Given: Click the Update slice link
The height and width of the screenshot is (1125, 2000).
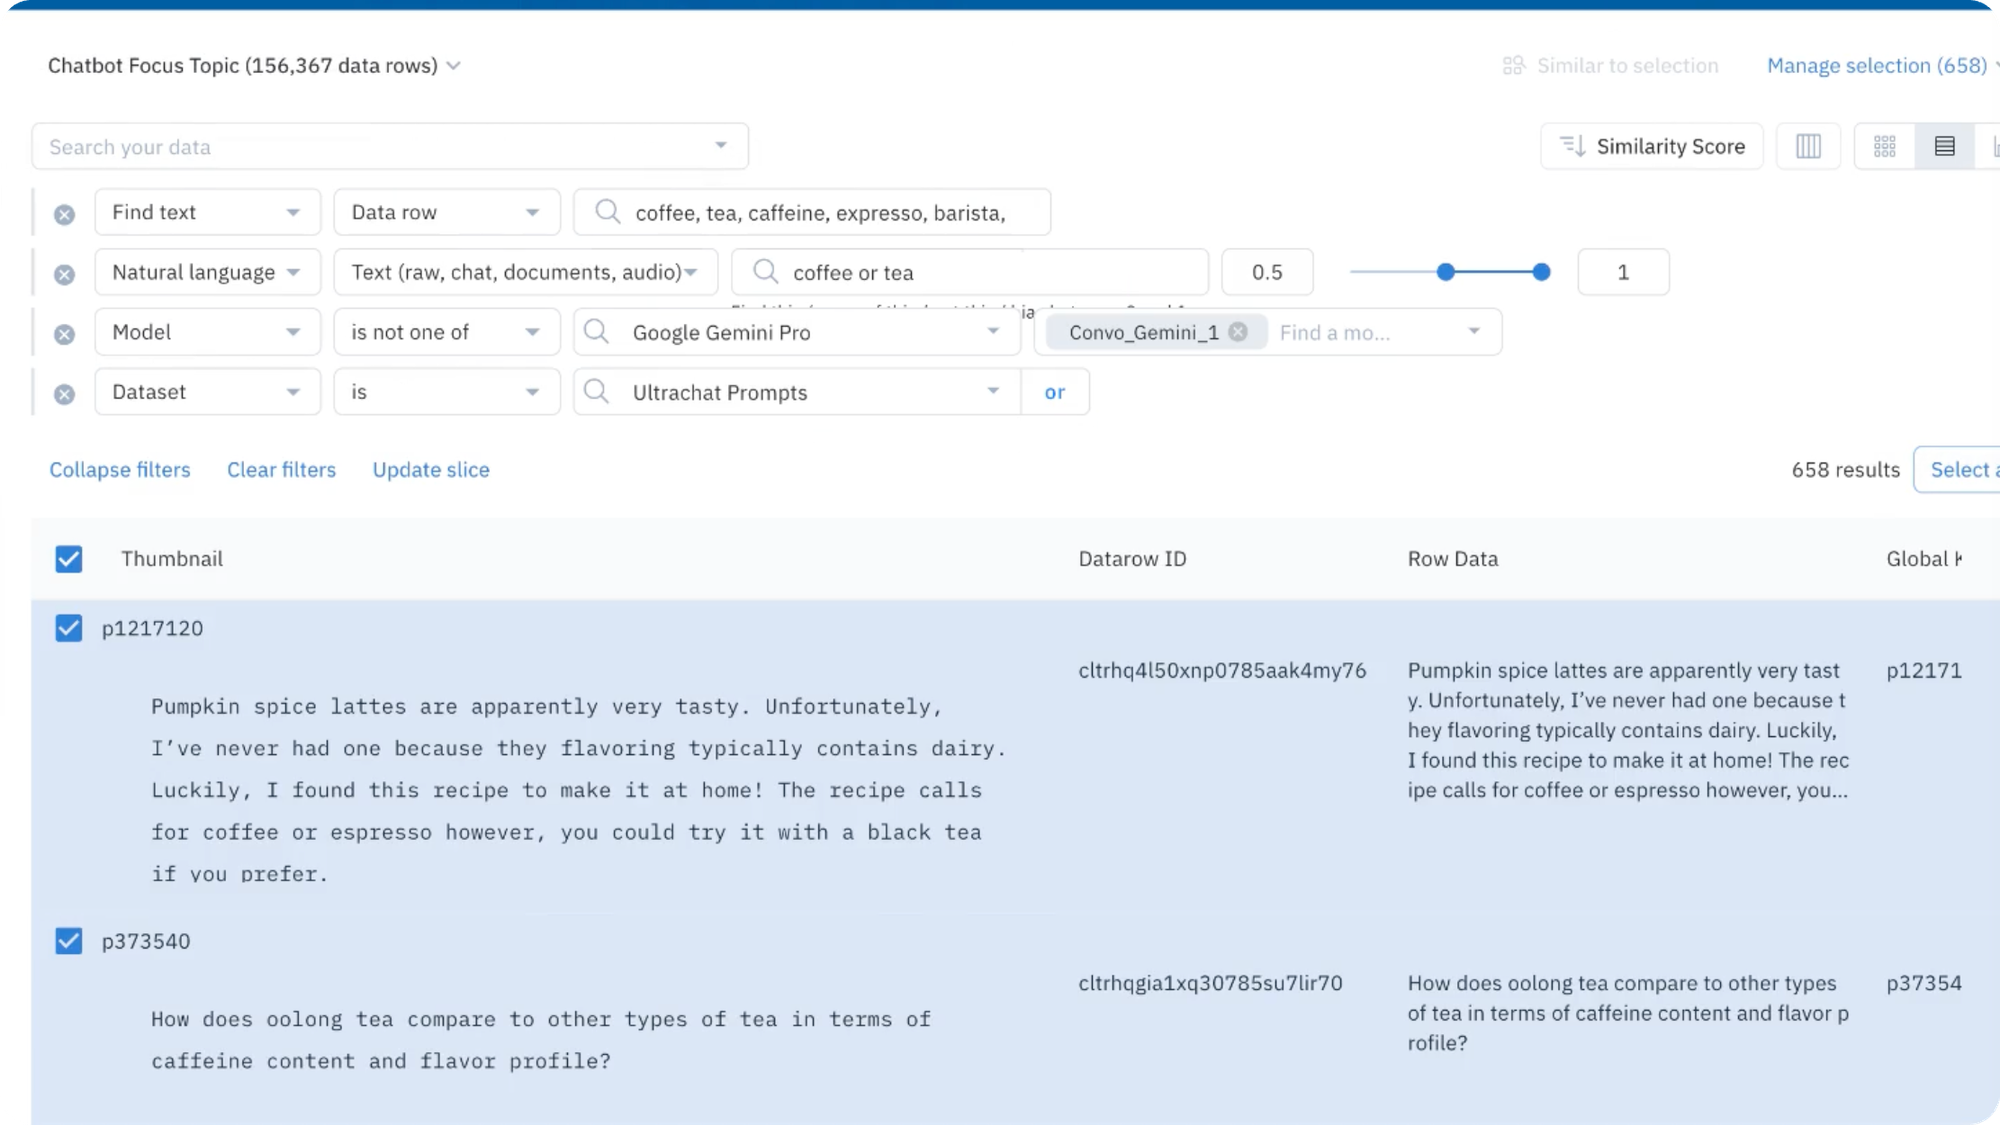Looking at the screenshot, I should click(431, 470).
